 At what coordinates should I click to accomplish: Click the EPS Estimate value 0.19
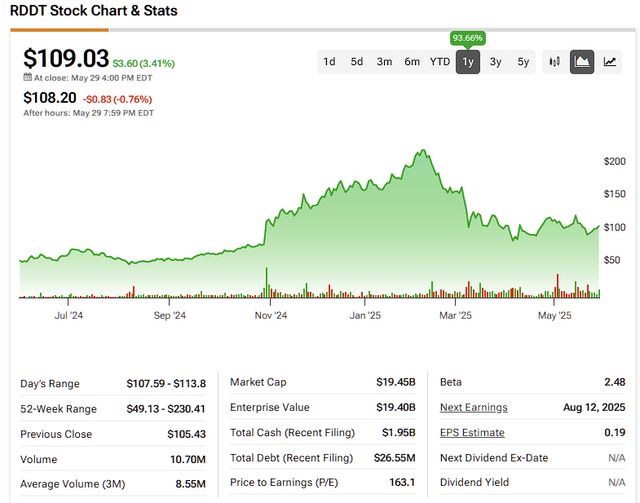pos(615,432)
